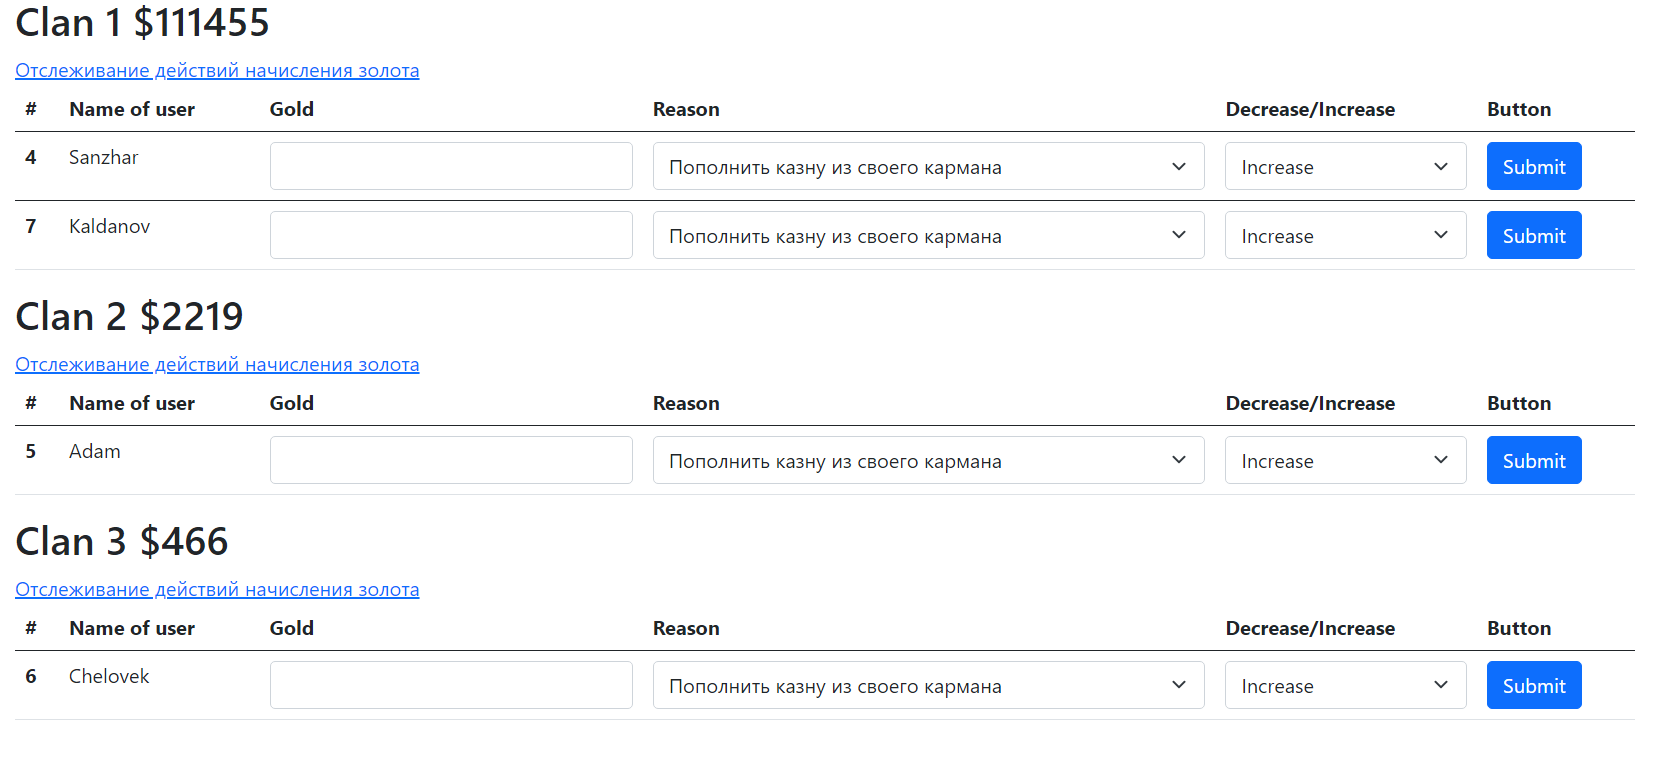Click the chevron on Chelovek's Increase selector
This screenshot has height=760, width=1677.
pos(1441,685)
